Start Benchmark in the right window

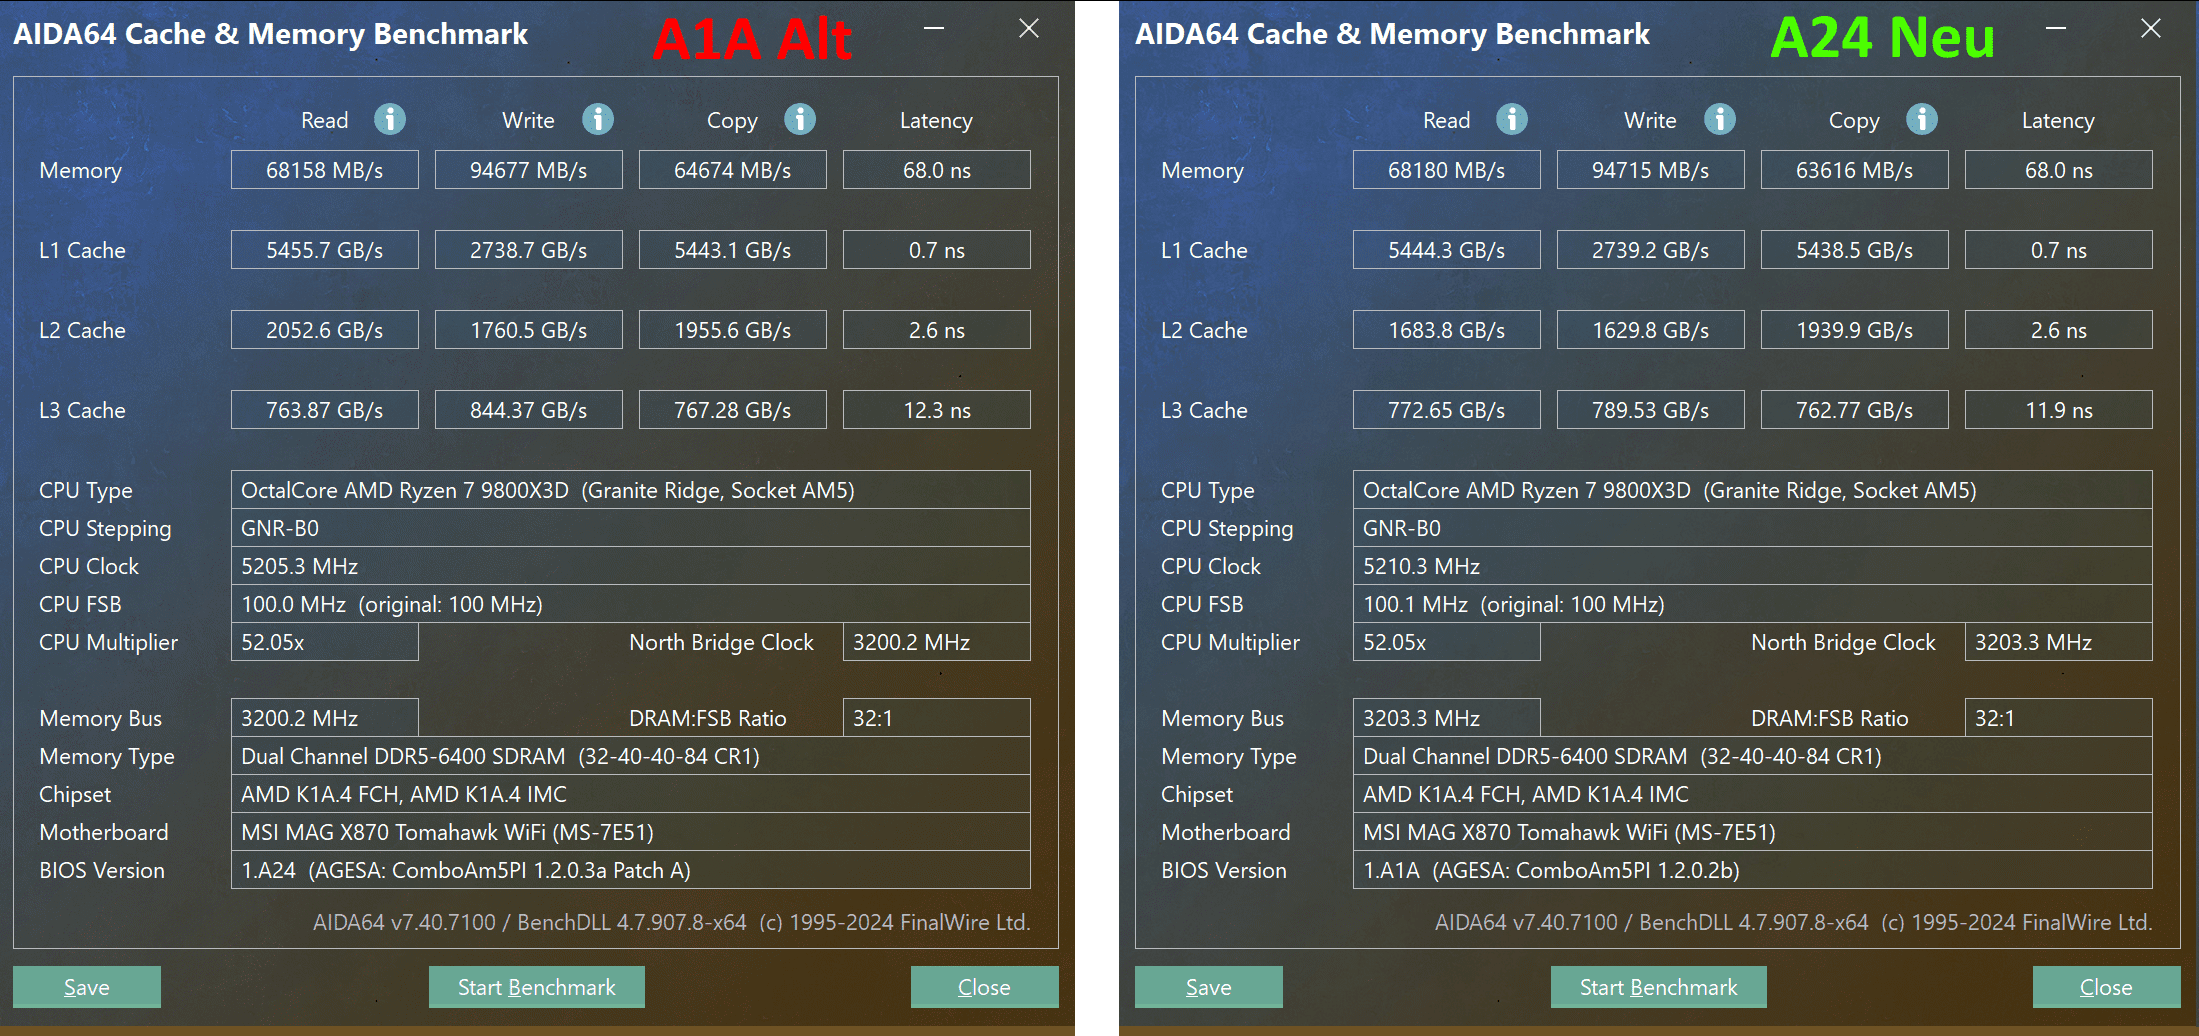[x=1659, y=987]
